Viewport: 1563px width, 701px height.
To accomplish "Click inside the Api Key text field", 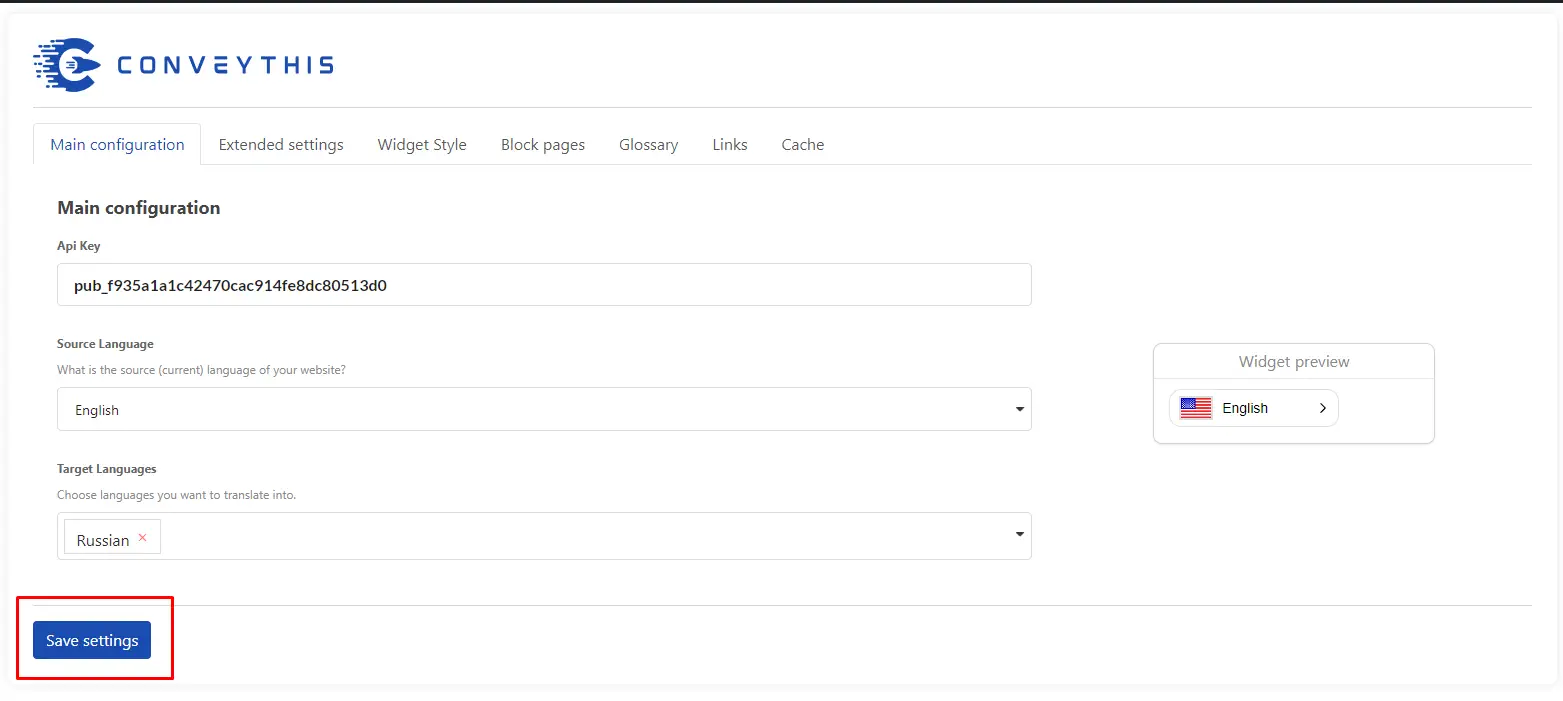I will coord(544,285).
